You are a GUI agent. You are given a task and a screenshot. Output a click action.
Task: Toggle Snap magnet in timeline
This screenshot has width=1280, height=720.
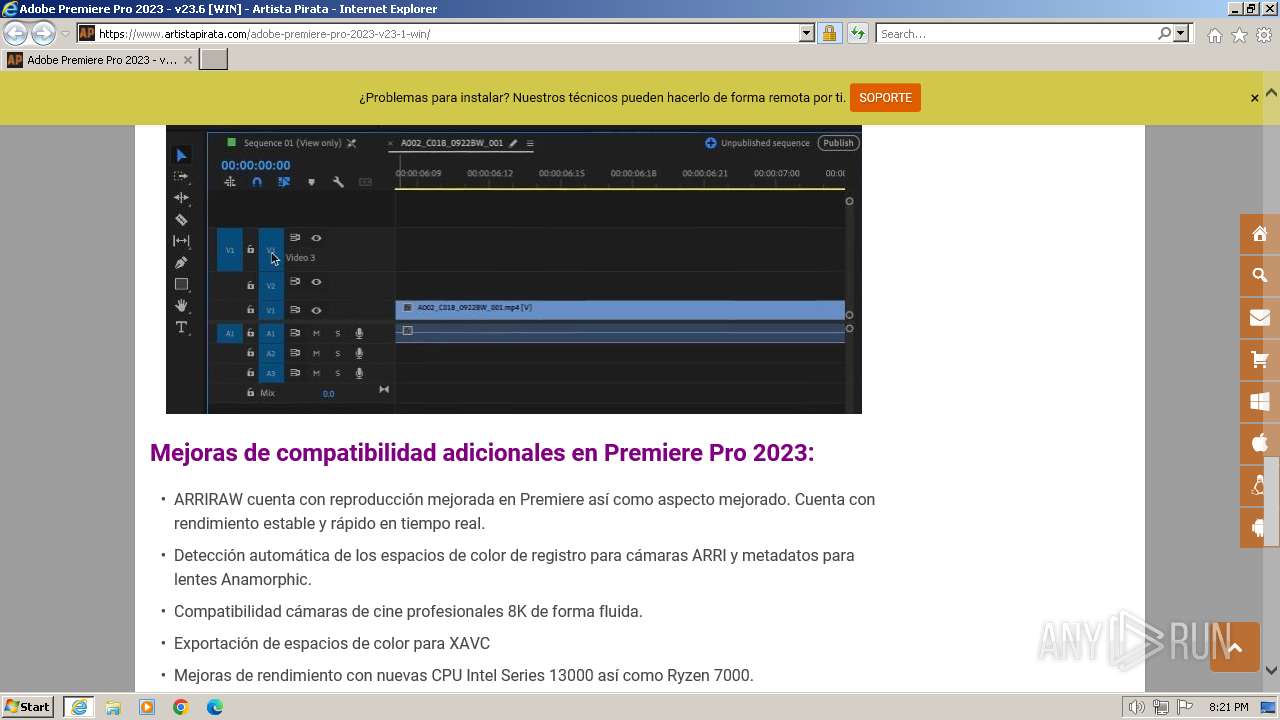pos(257,182)
